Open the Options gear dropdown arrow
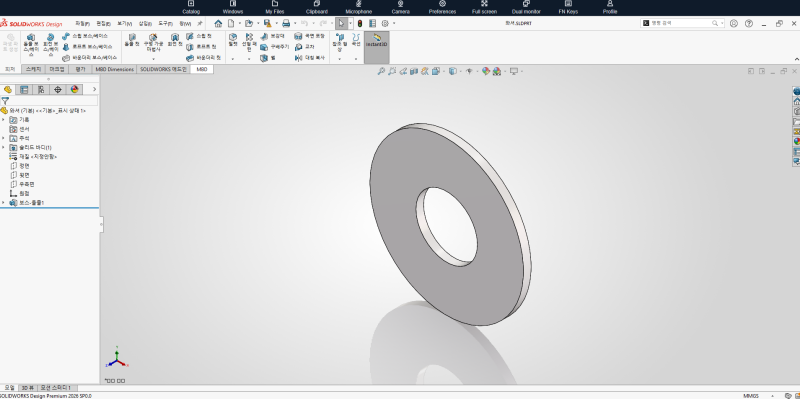 394,23
